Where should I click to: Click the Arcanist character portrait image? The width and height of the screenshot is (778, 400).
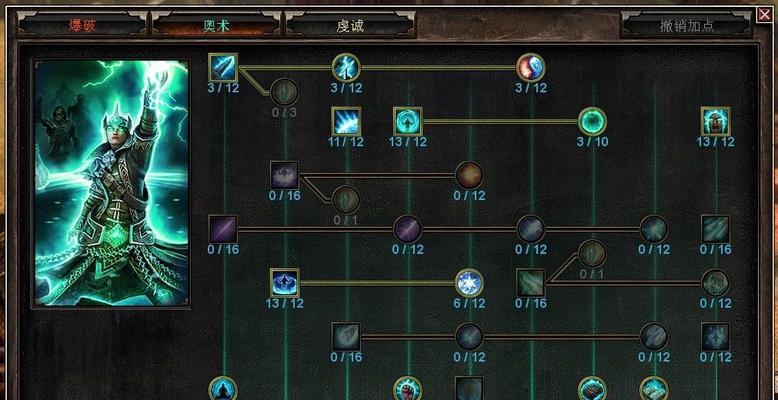[x=112, y=183]
